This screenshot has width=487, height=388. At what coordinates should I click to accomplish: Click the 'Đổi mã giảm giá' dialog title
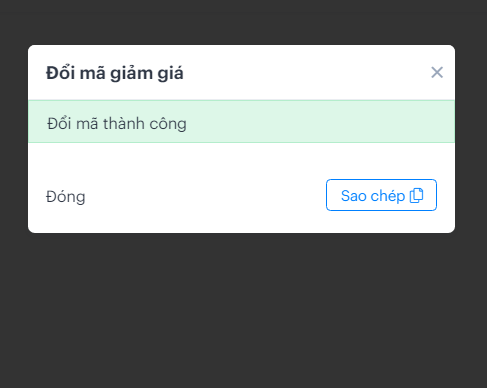(115, 73)
